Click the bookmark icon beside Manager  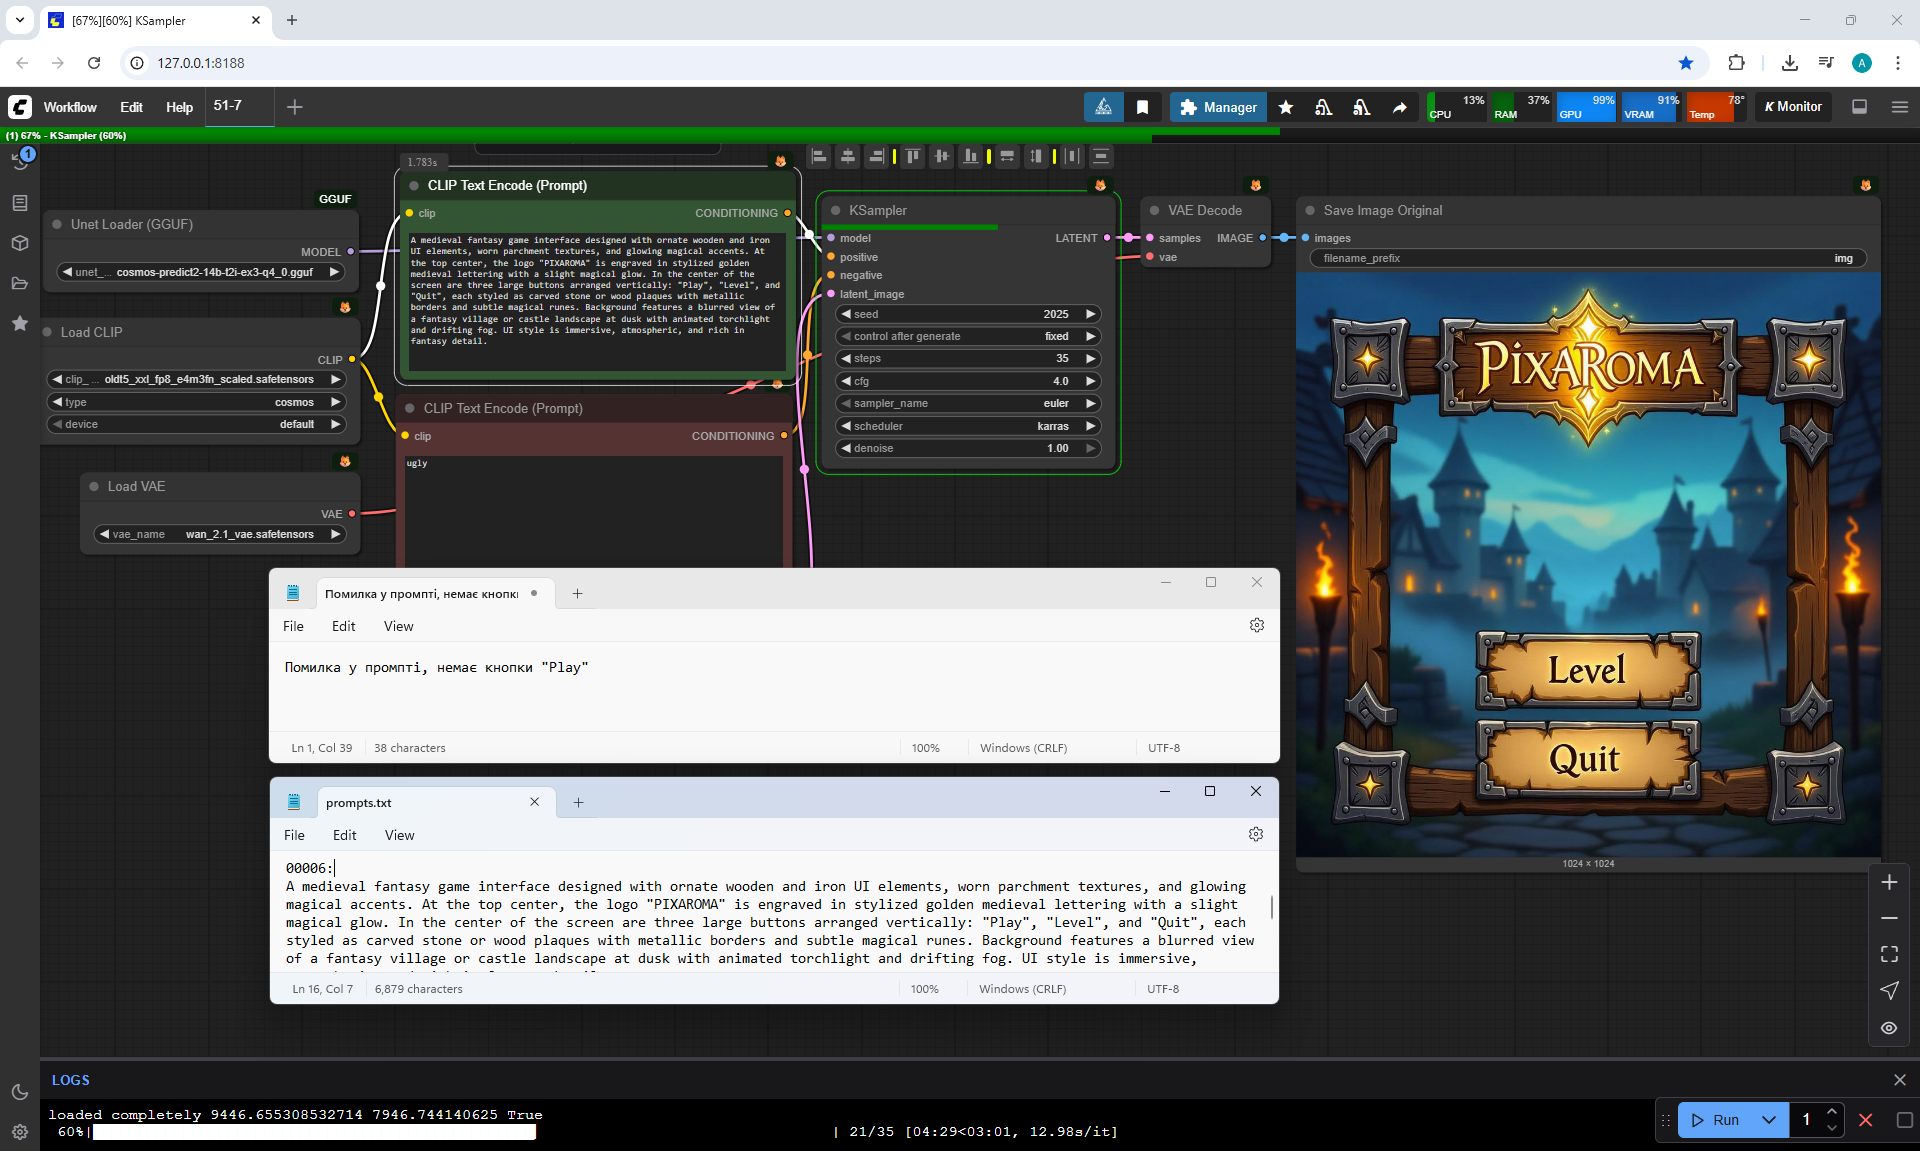(x=1142, y=107)
